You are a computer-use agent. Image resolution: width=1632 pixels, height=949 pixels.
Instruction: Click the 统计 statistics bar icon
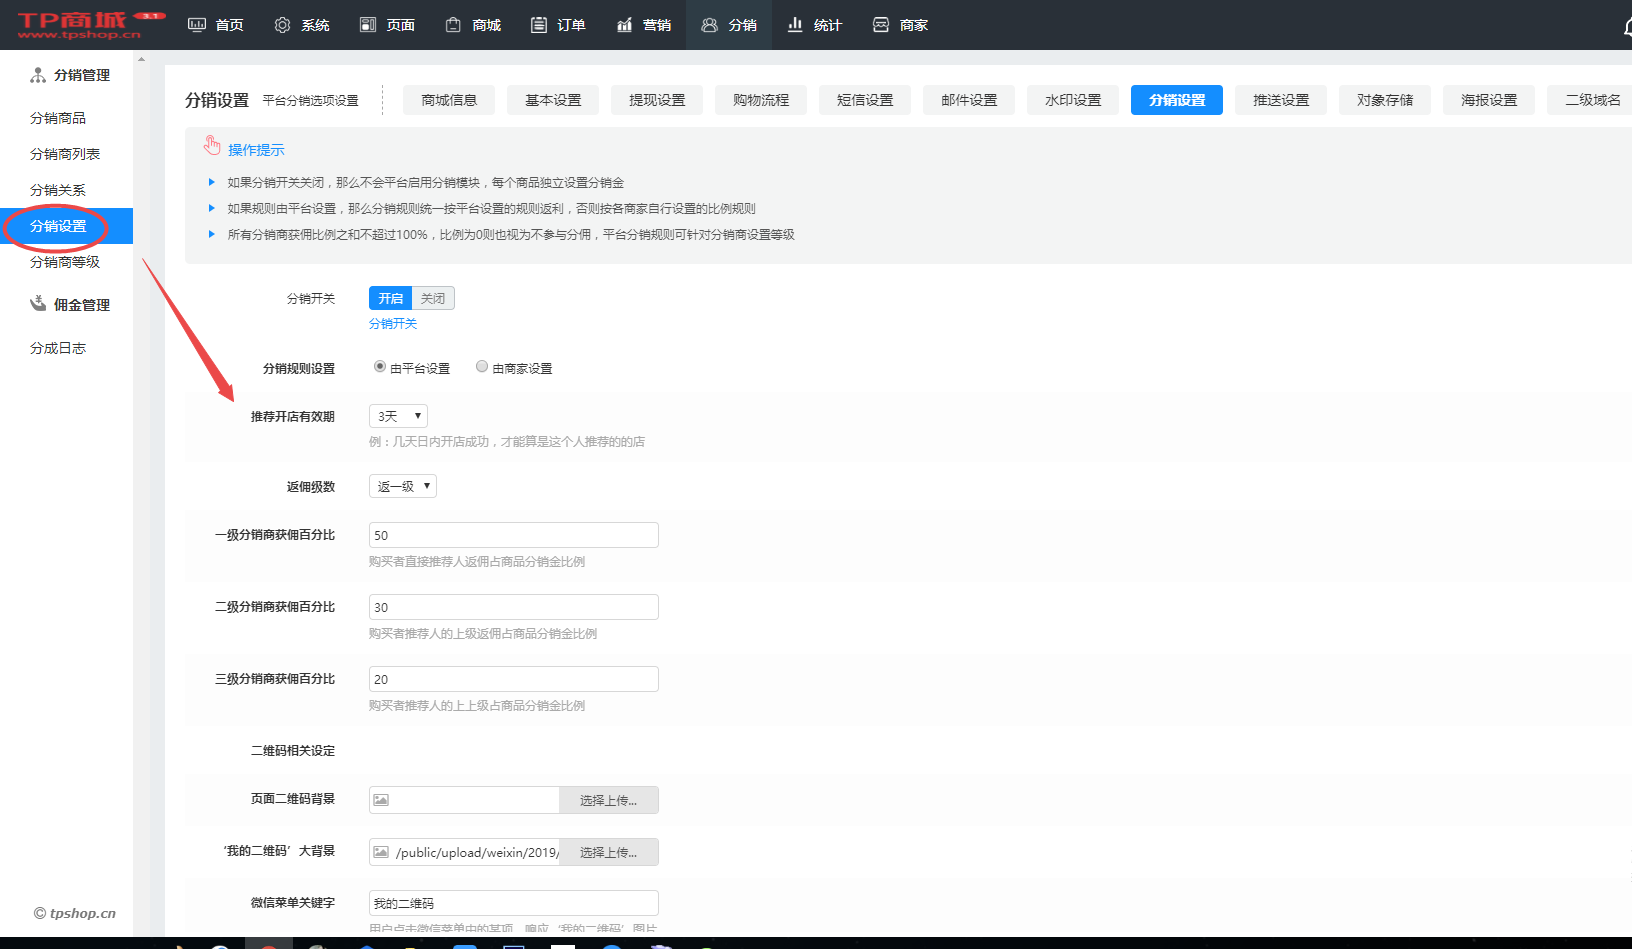coord(795,25)
